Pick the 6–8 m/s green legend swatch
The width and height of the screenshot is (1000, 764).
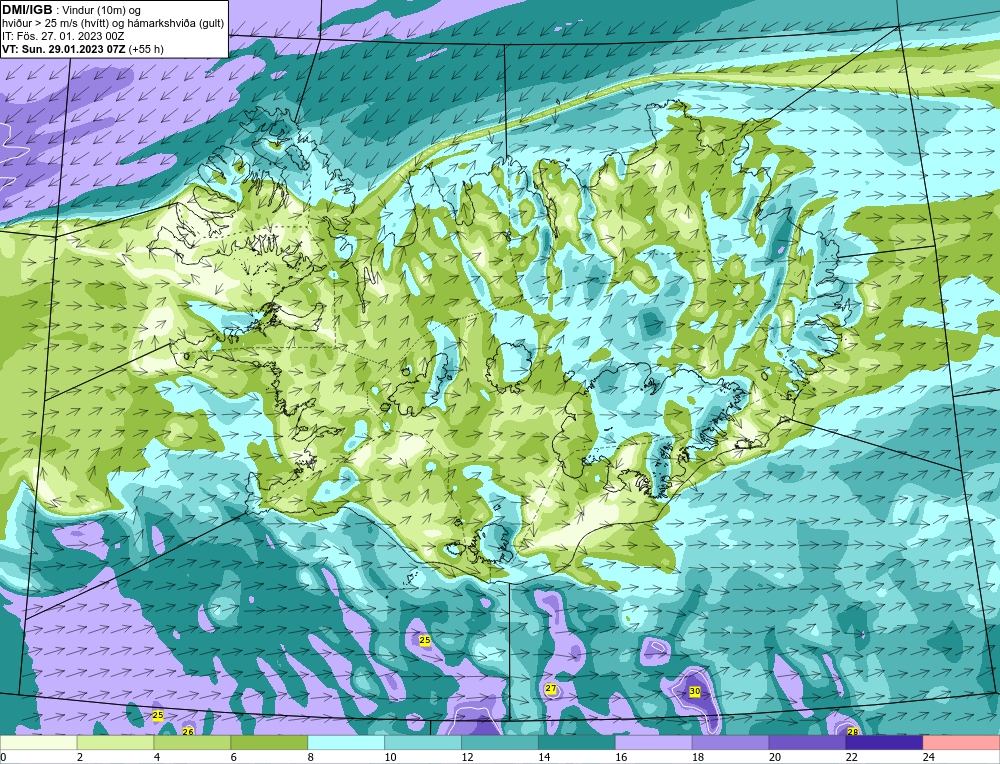coord(269,743)
